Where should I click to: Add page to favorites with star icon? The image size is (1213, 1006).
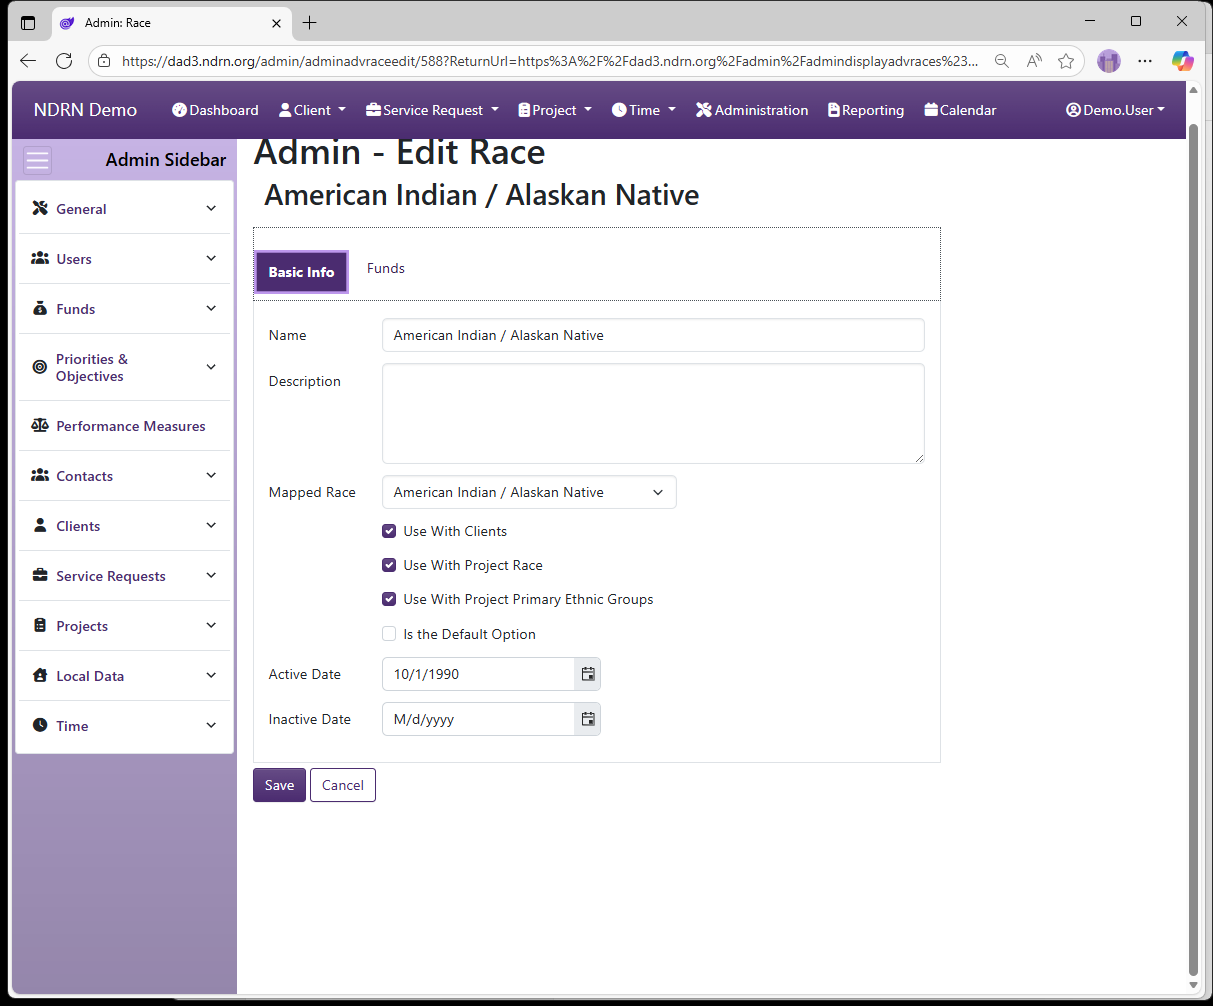[x=1066, y=61]
